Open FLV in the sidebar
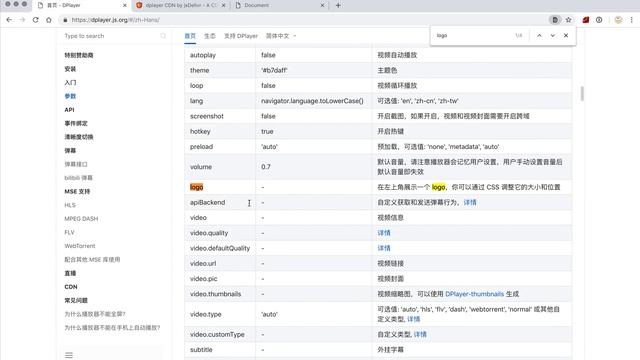This screenshot has height=360, width=640. pos(69,232)
